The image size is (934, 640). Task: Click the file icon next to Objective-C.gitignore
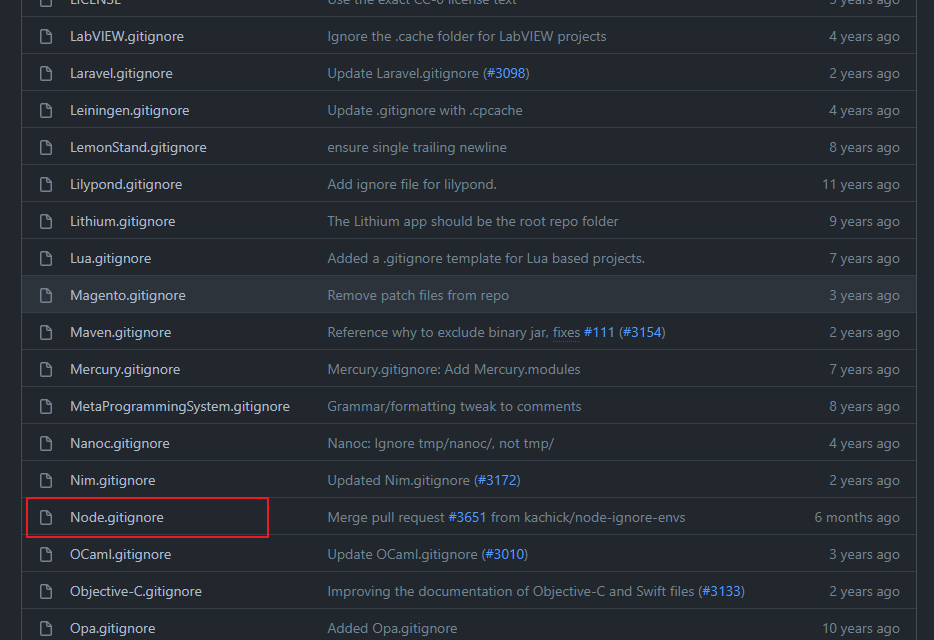46,592
